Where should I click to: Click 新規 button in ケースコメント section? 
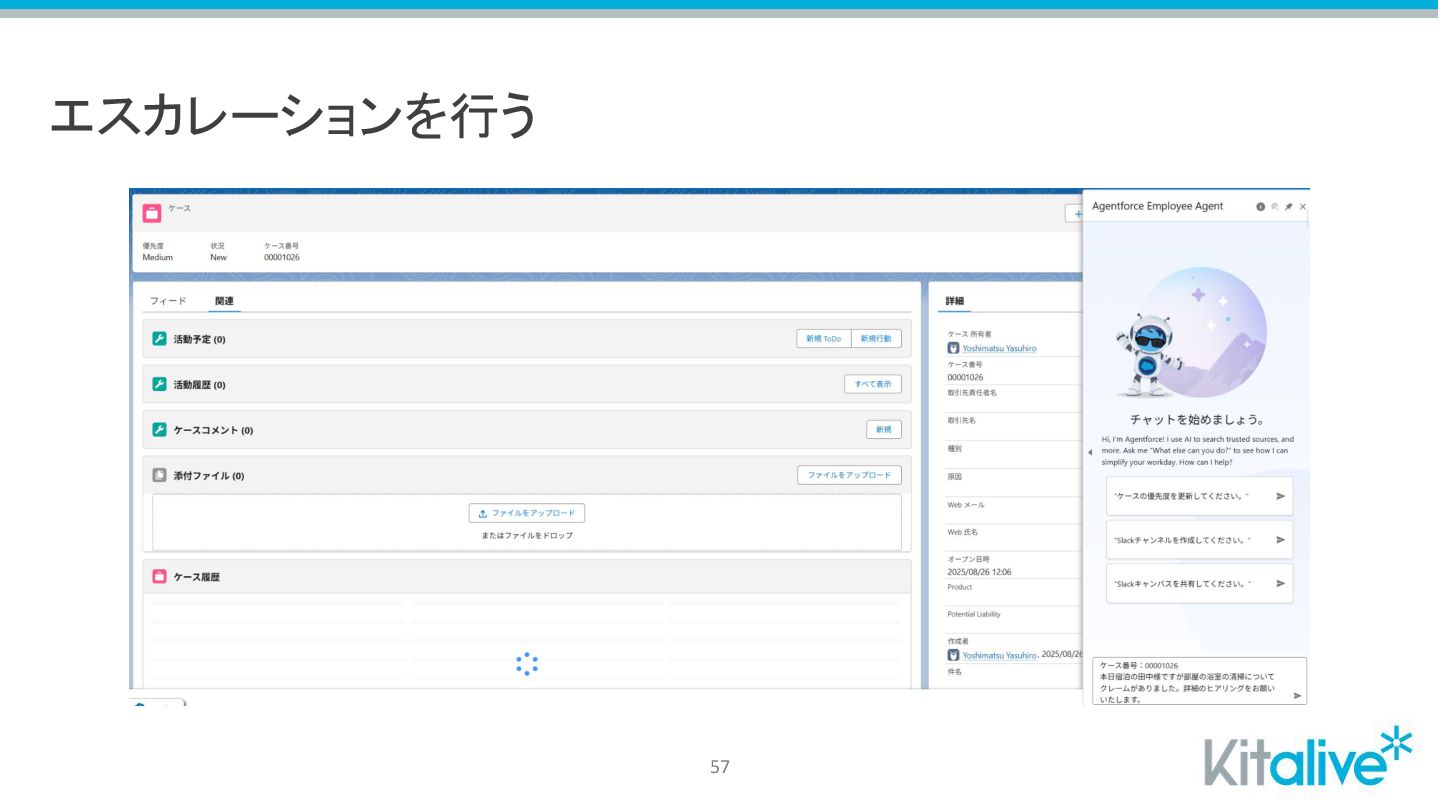[x=884, y=429]
